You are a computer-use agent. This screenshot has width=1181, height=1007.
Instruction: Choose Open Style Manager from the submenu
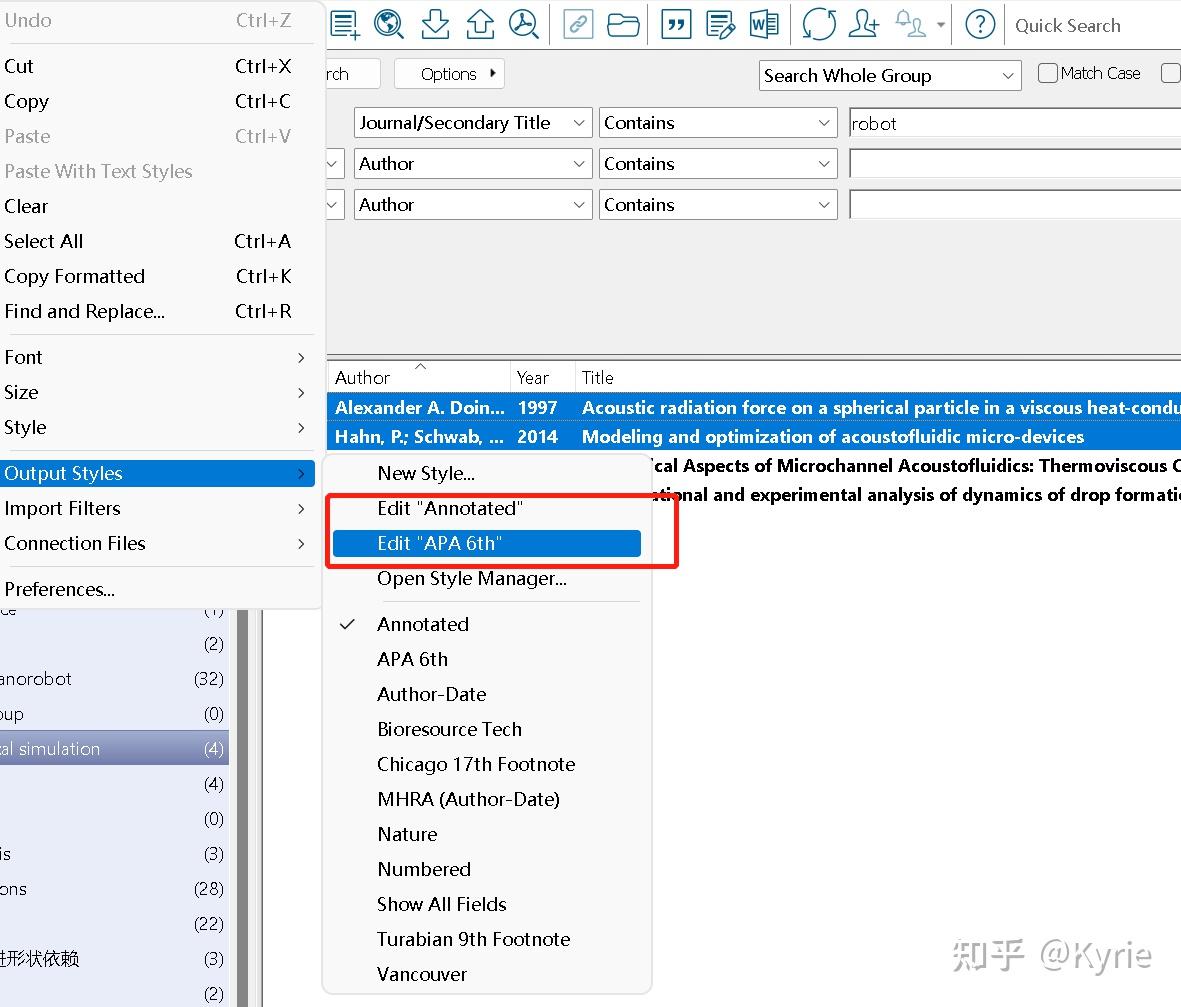coord(471,578)
